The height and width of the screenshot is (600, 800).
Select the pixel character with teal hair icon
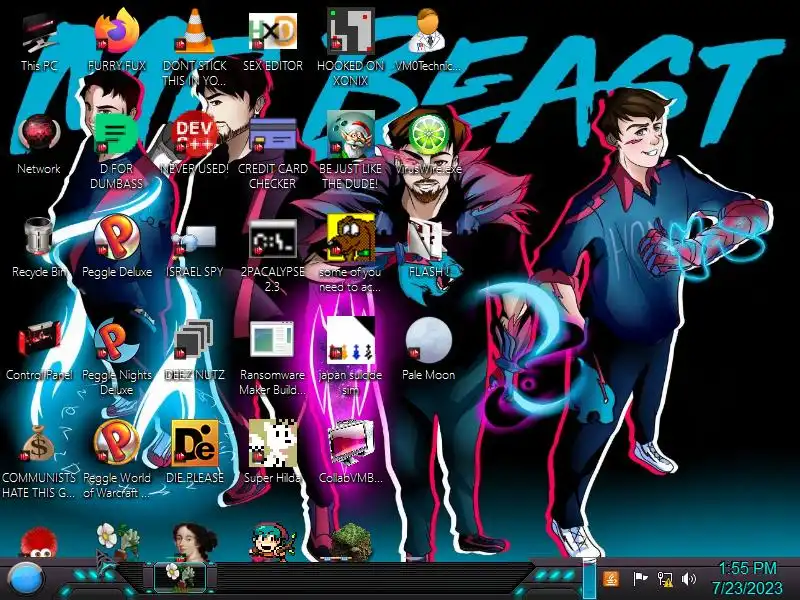pyautogui.click(x=272, y=542)
